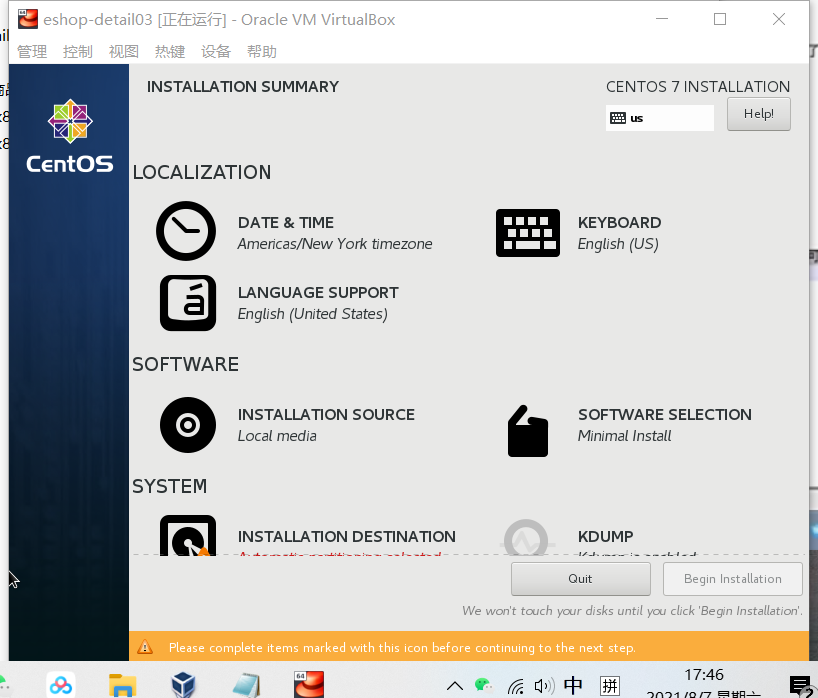Open the 管理 menu
Viewport: 818px width, 698px height.
(x=32, y=52)
